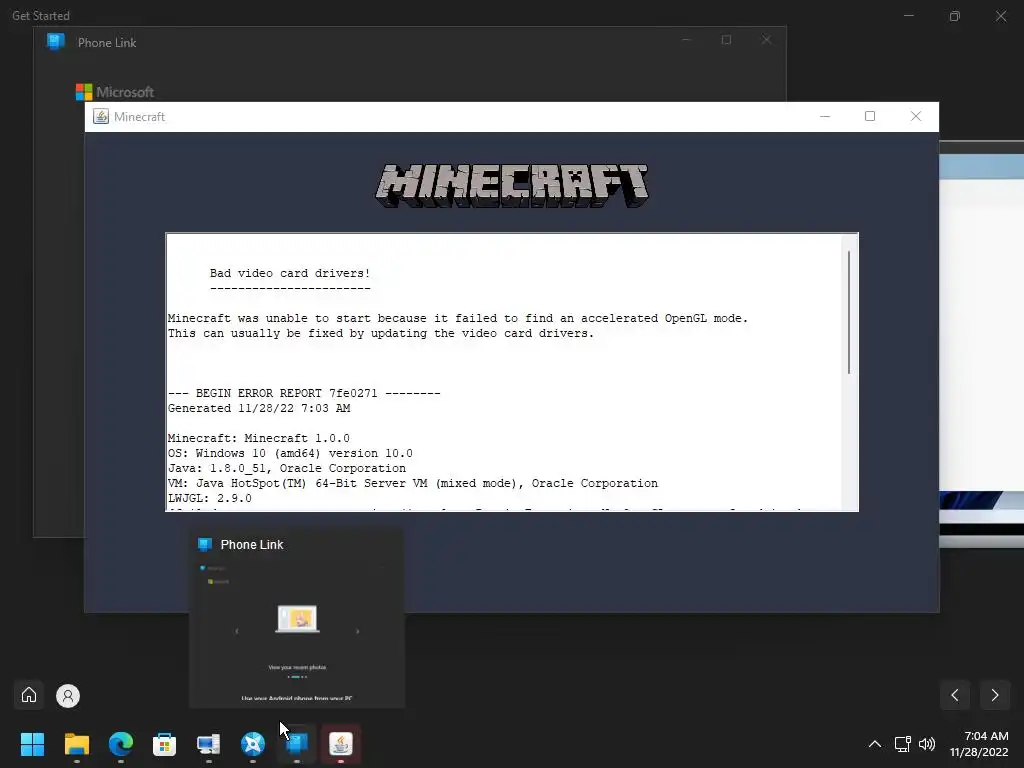Switch to Phone Link on the taskbar
Screen dimensions: 1024x768
[297, 744]
